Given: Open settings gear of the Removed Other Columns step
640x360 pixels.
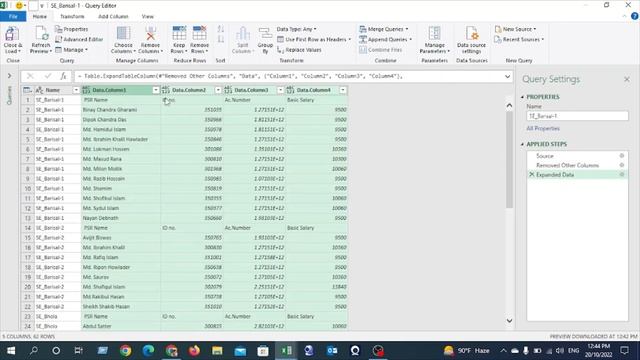Looking at the screenshot, I should click(x=622, y=165).
